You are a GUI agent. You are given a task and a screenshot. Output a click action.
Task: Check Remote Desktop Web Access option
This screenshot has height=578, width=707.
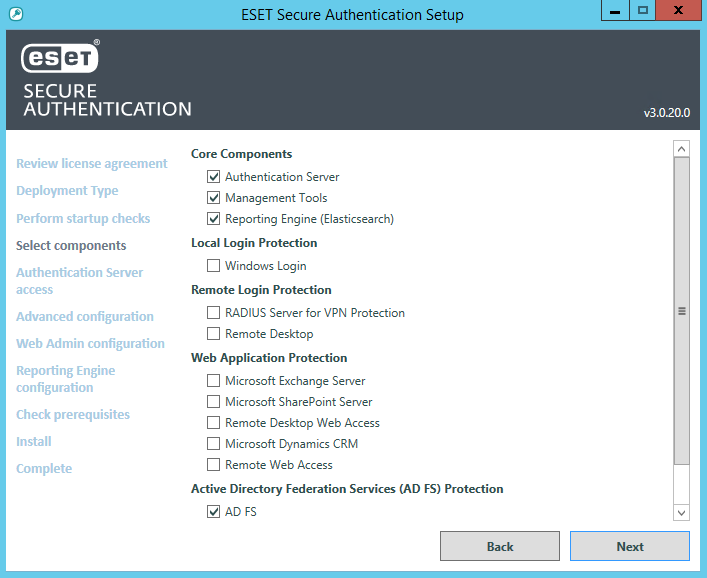(x=213, y=423)
